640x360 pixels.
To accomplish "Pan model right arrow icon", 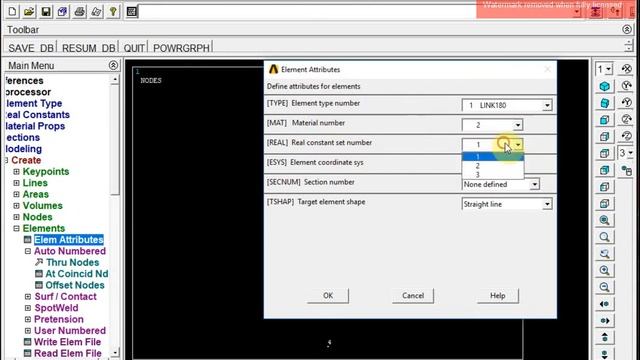I will (x=604, y=320).
